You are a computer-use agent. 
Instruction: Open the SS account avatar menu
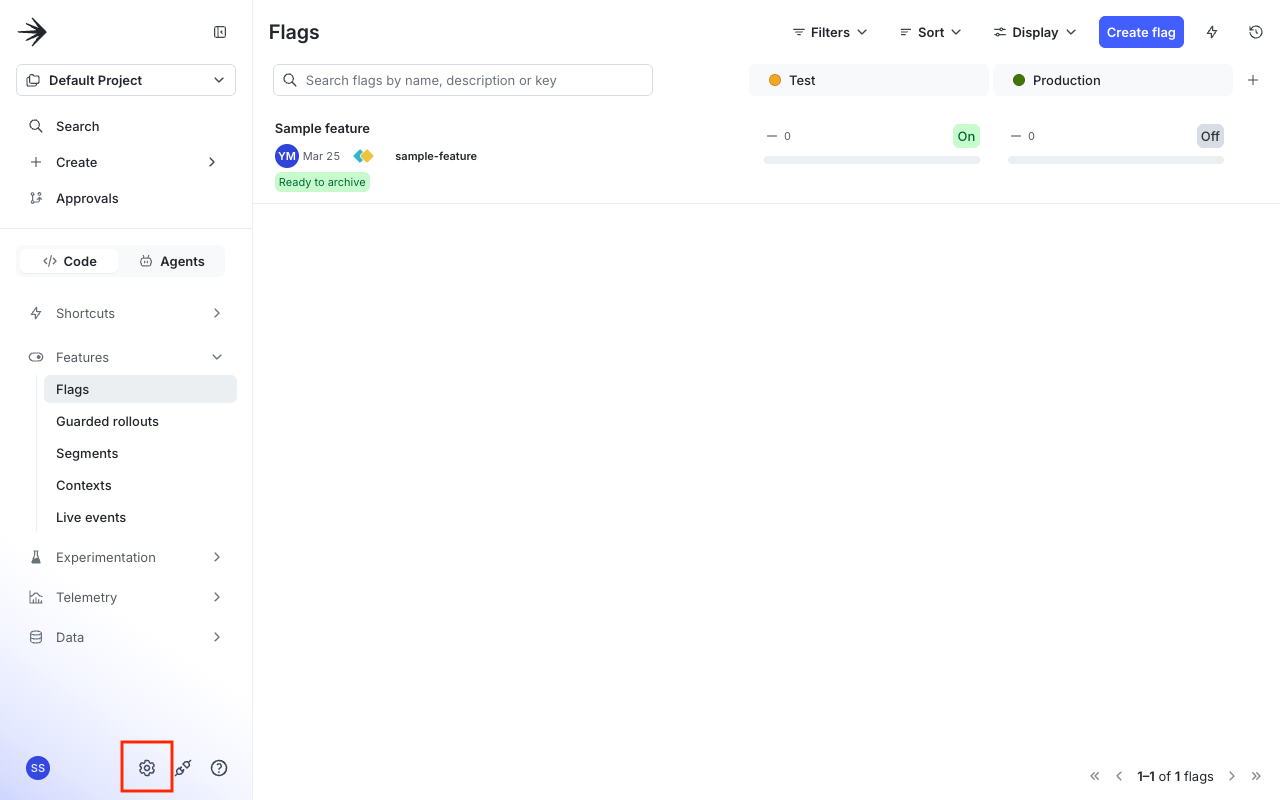tap(38, 768)
